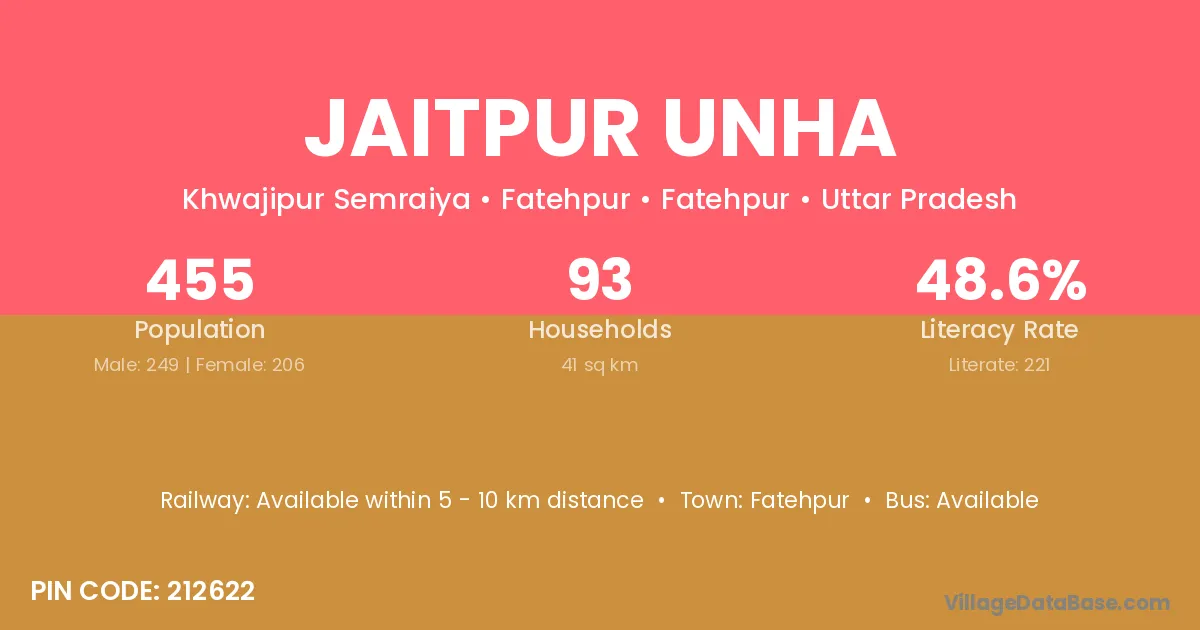Screen dimensions: 1200x630
Task: Click the 455 population figure
Action: (x=200, y=280)
